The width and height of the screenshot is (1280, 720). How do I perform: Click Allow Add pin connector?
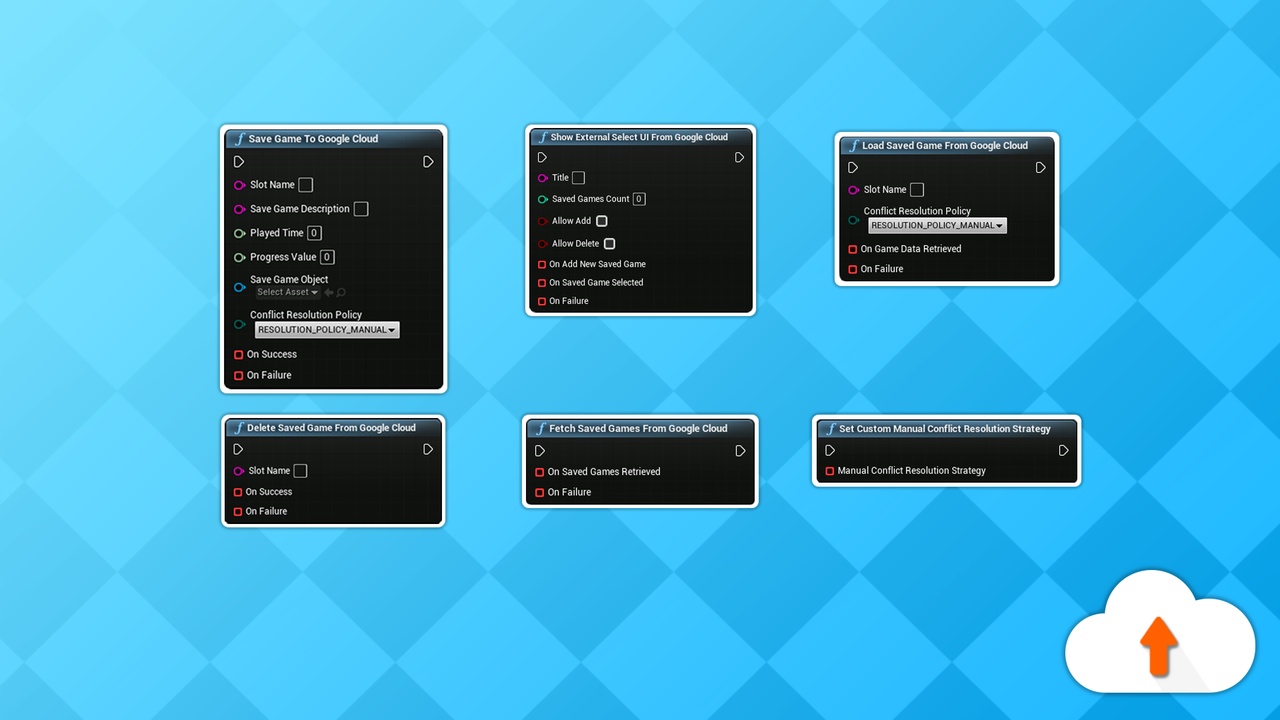pyautogui.click(x=542, y=221)
